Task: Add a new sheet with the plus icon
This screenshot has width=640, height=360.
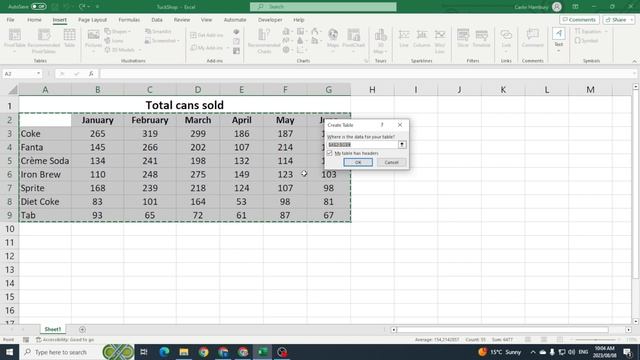Action: (x=82, y=329)
